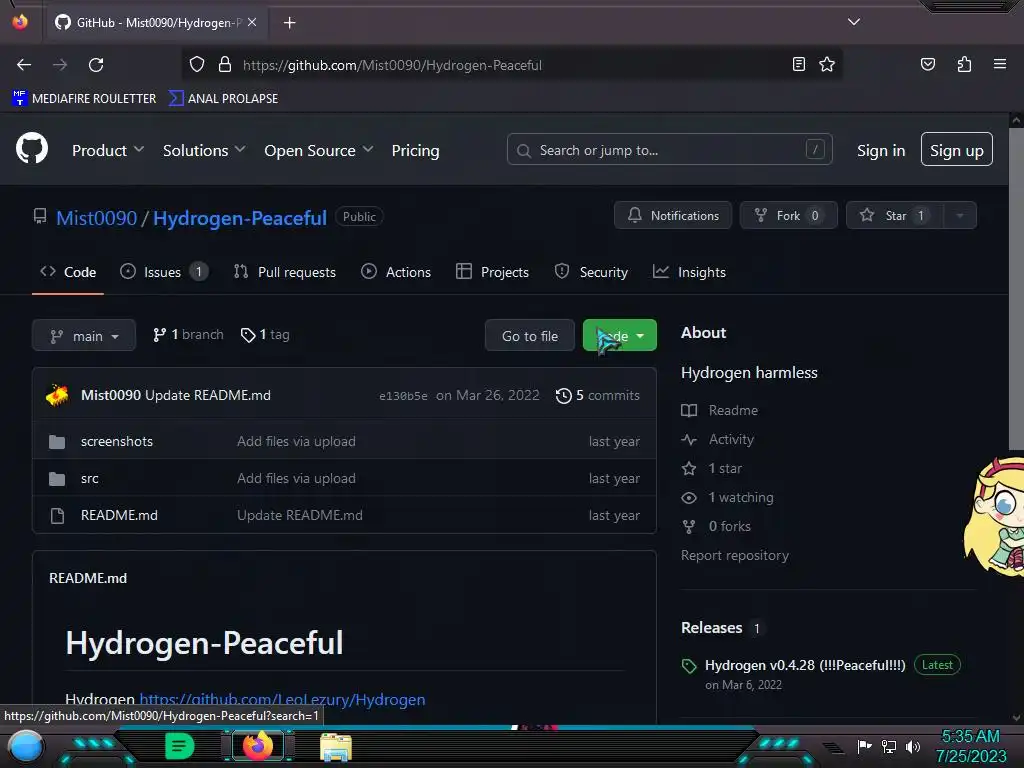View the 1 watching link
Viewport: 1024px width, 768px height.
[x=728, y=497]
